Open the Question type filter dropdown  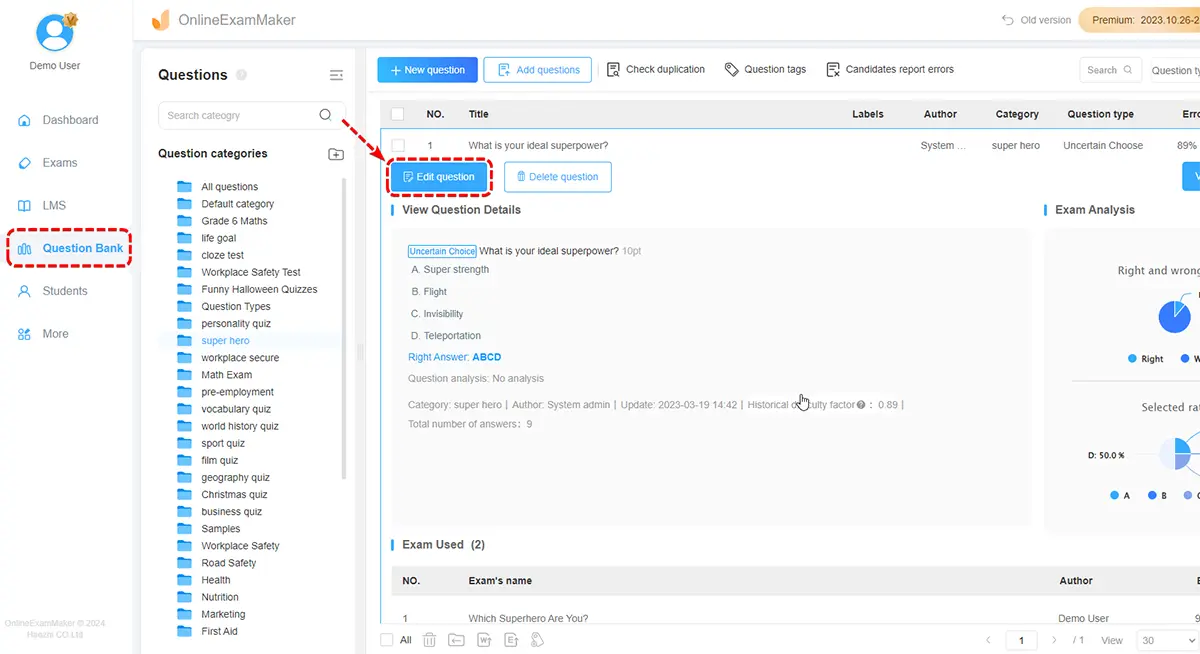[1175, 70]
